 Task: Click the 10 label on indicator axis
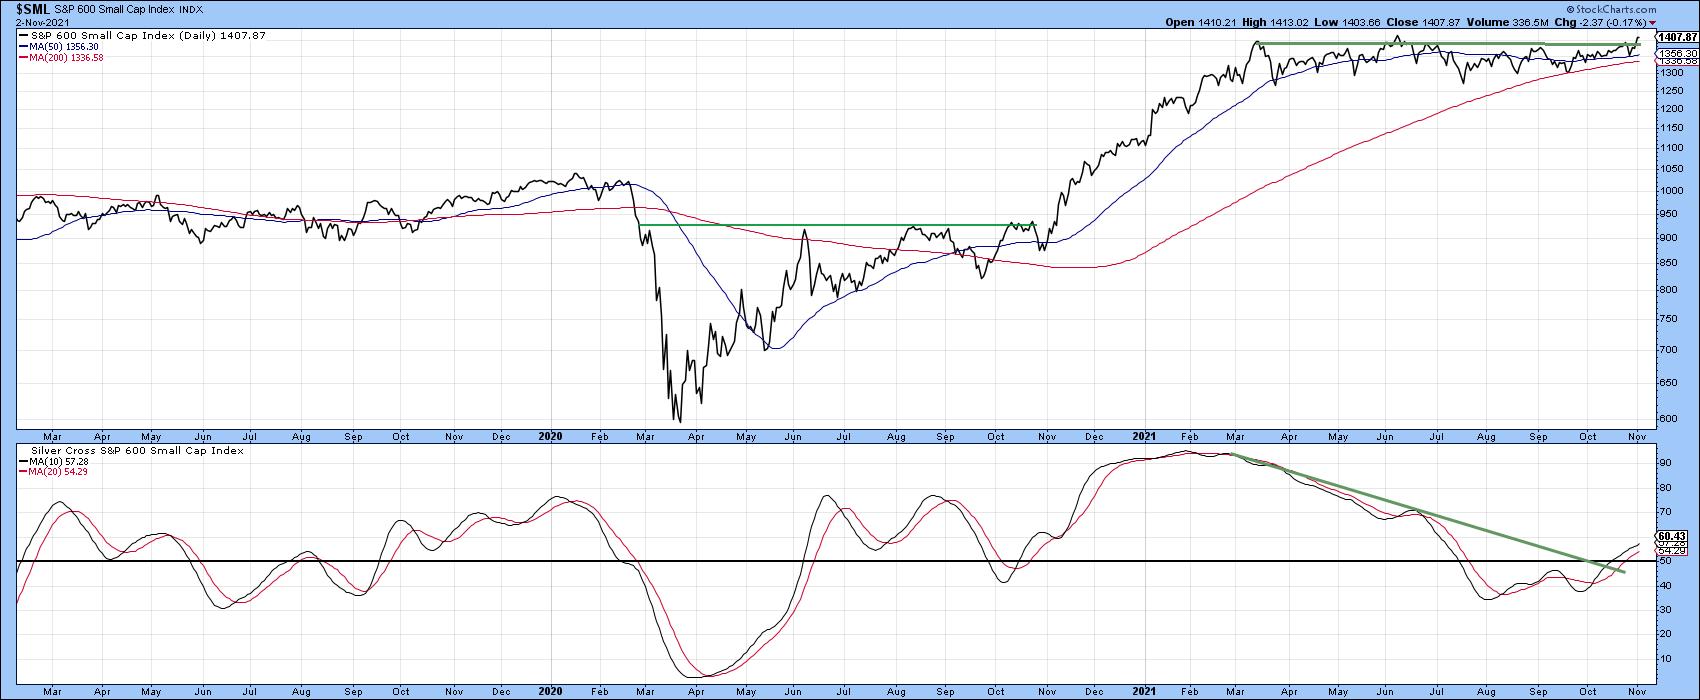pos(1665,659)
